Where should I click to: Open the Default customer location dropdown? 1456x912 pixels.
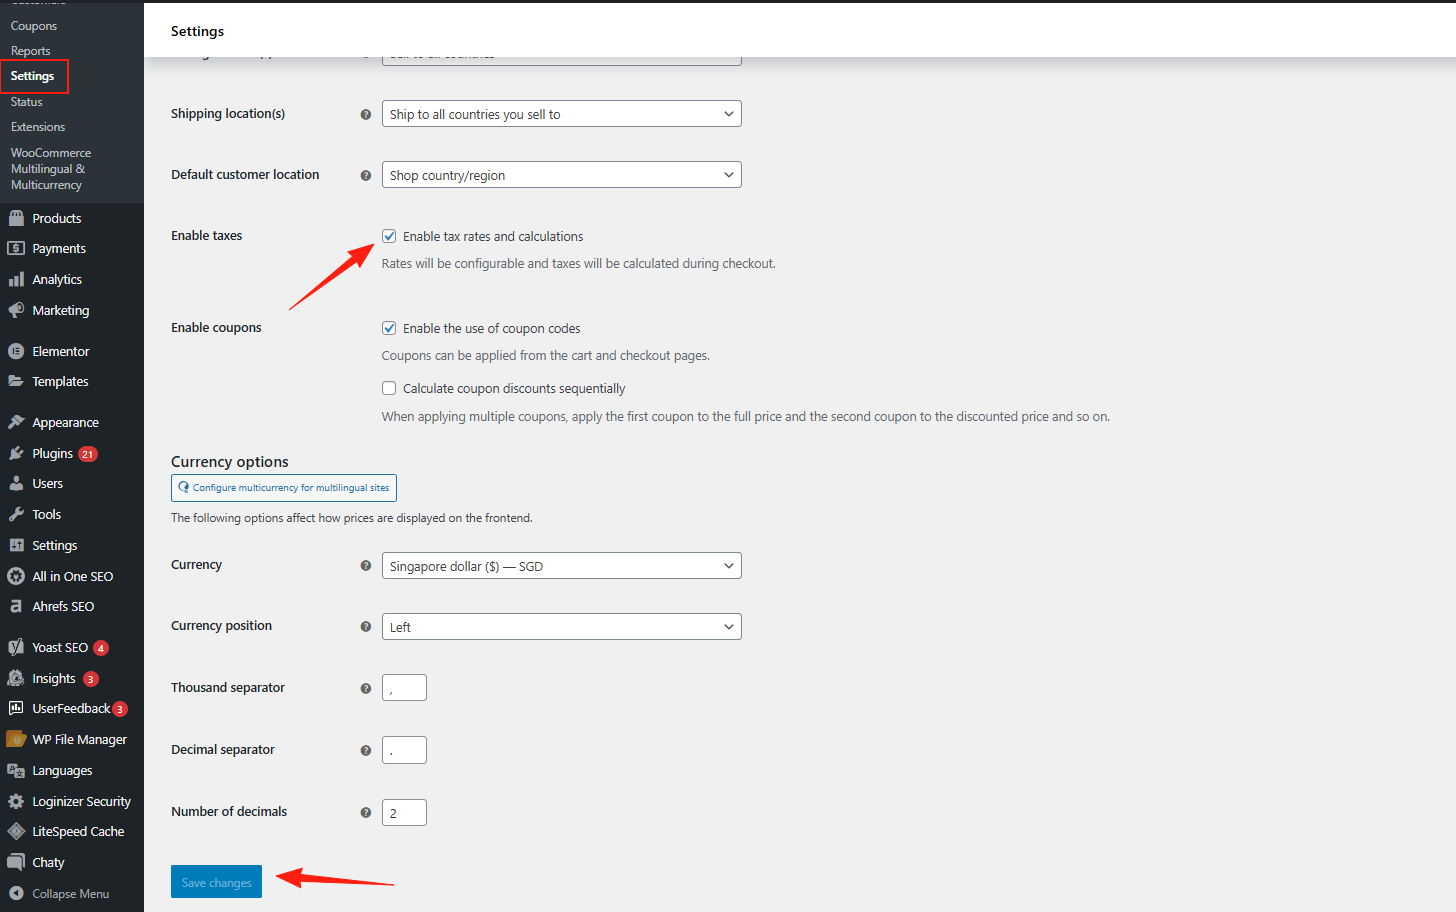click(561, 175)
